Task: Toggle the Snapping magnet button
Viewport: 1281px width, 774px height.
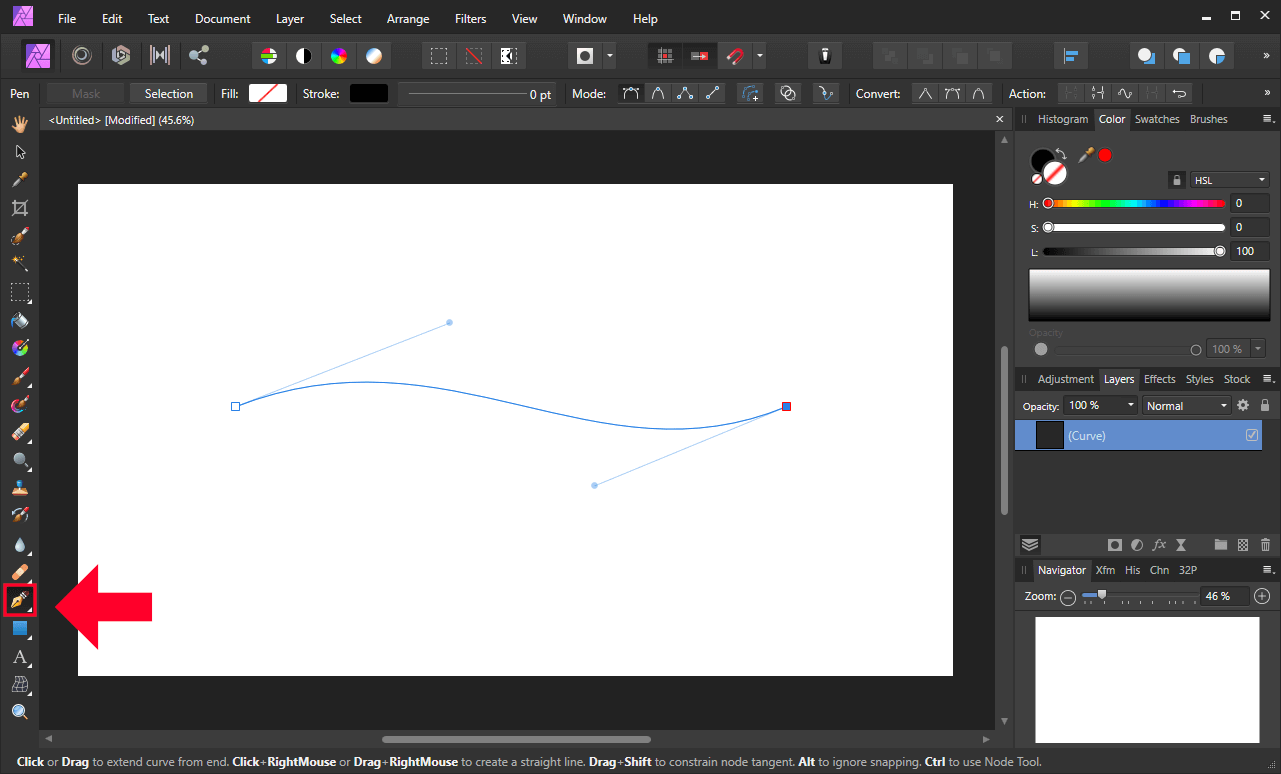Action: click(735, 56)
